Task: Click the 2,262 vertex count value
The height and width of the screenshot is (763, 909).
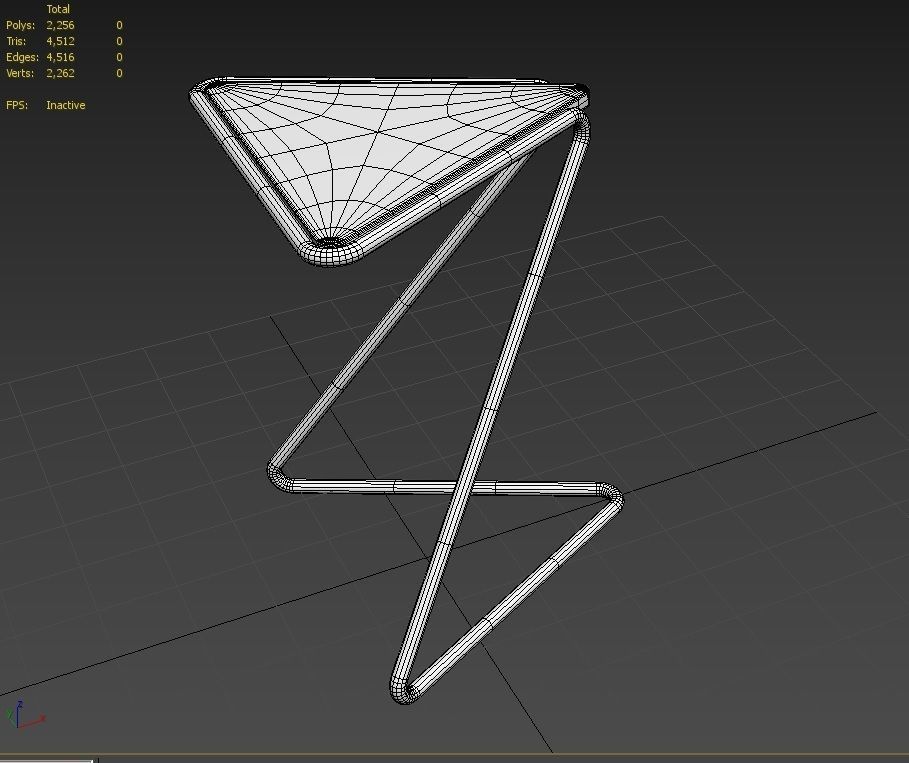Action: pyautogui.click(x=60, y=73)
